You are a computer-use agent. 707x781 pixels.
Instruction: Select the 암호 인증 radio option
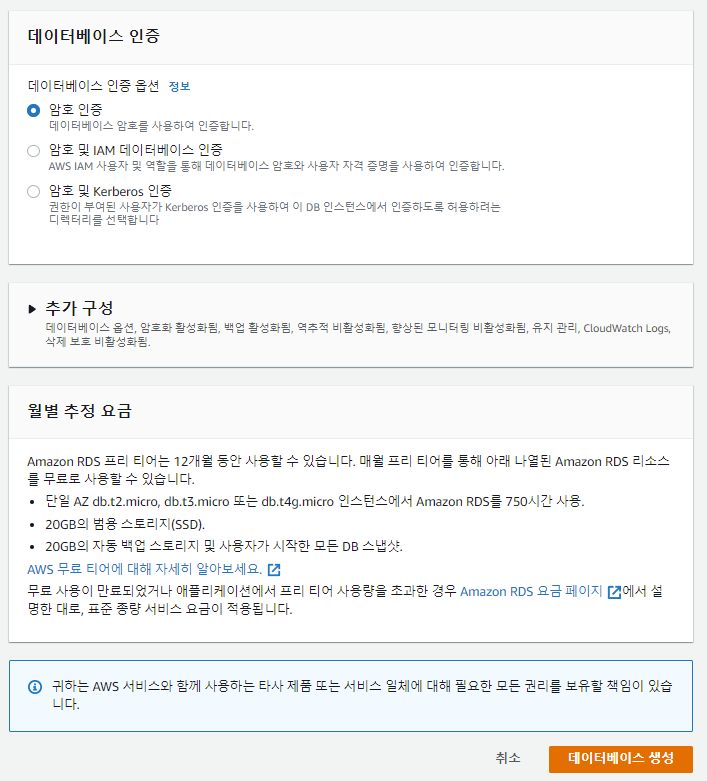tap(33, 110)
